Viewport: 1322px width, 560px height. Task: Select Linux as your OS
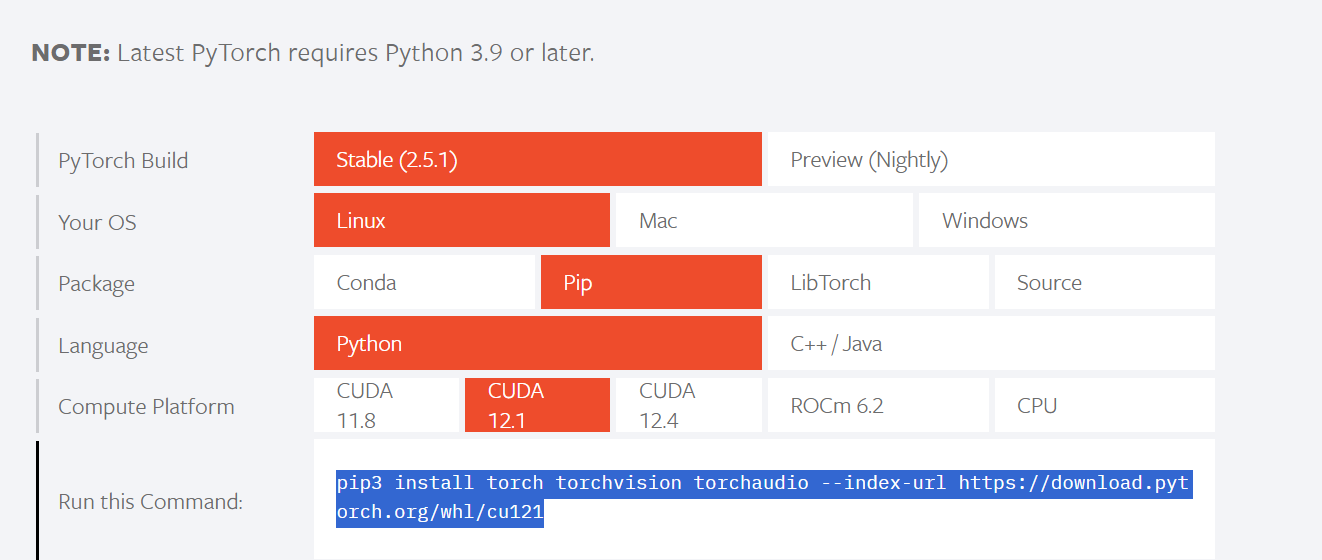pos(461,221)
